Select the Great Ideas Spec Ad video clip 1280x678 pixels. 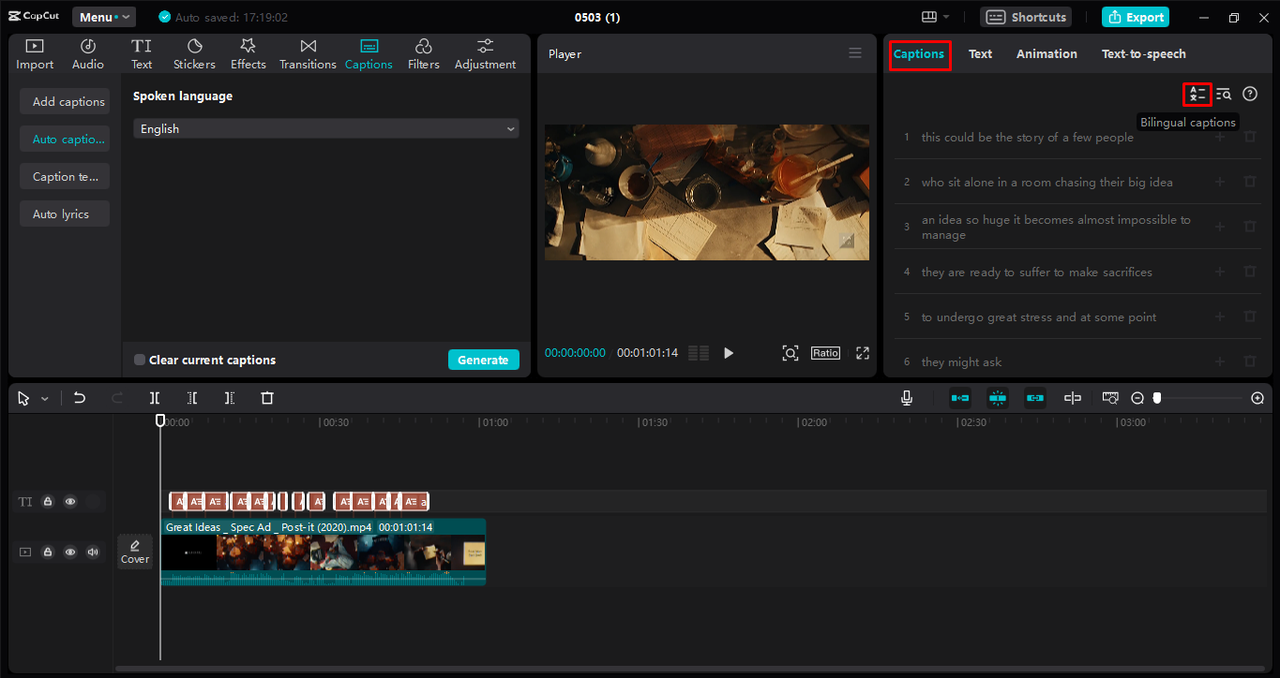(323, 551)
